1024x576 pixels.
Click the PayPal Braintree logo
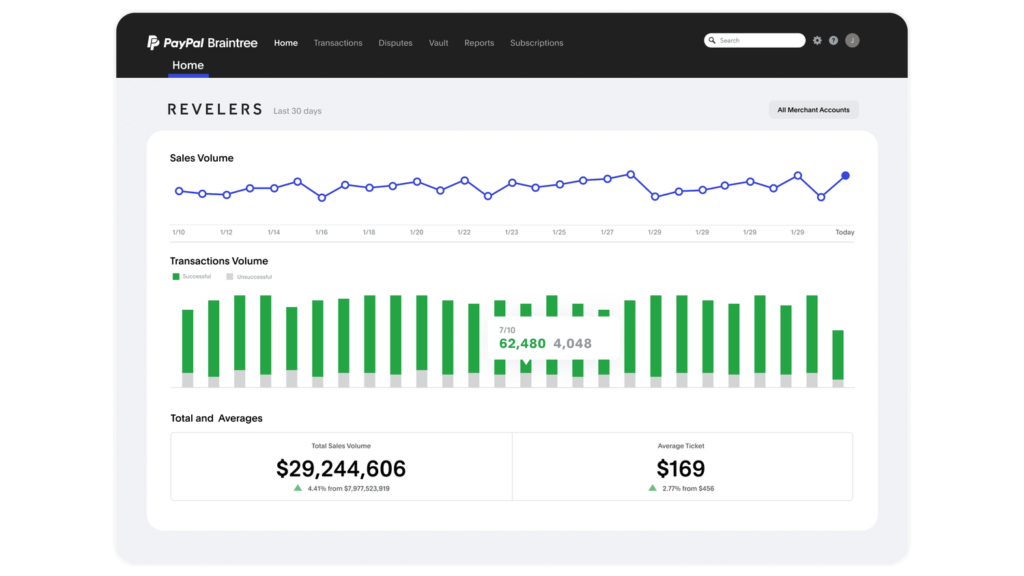(202, 43)
